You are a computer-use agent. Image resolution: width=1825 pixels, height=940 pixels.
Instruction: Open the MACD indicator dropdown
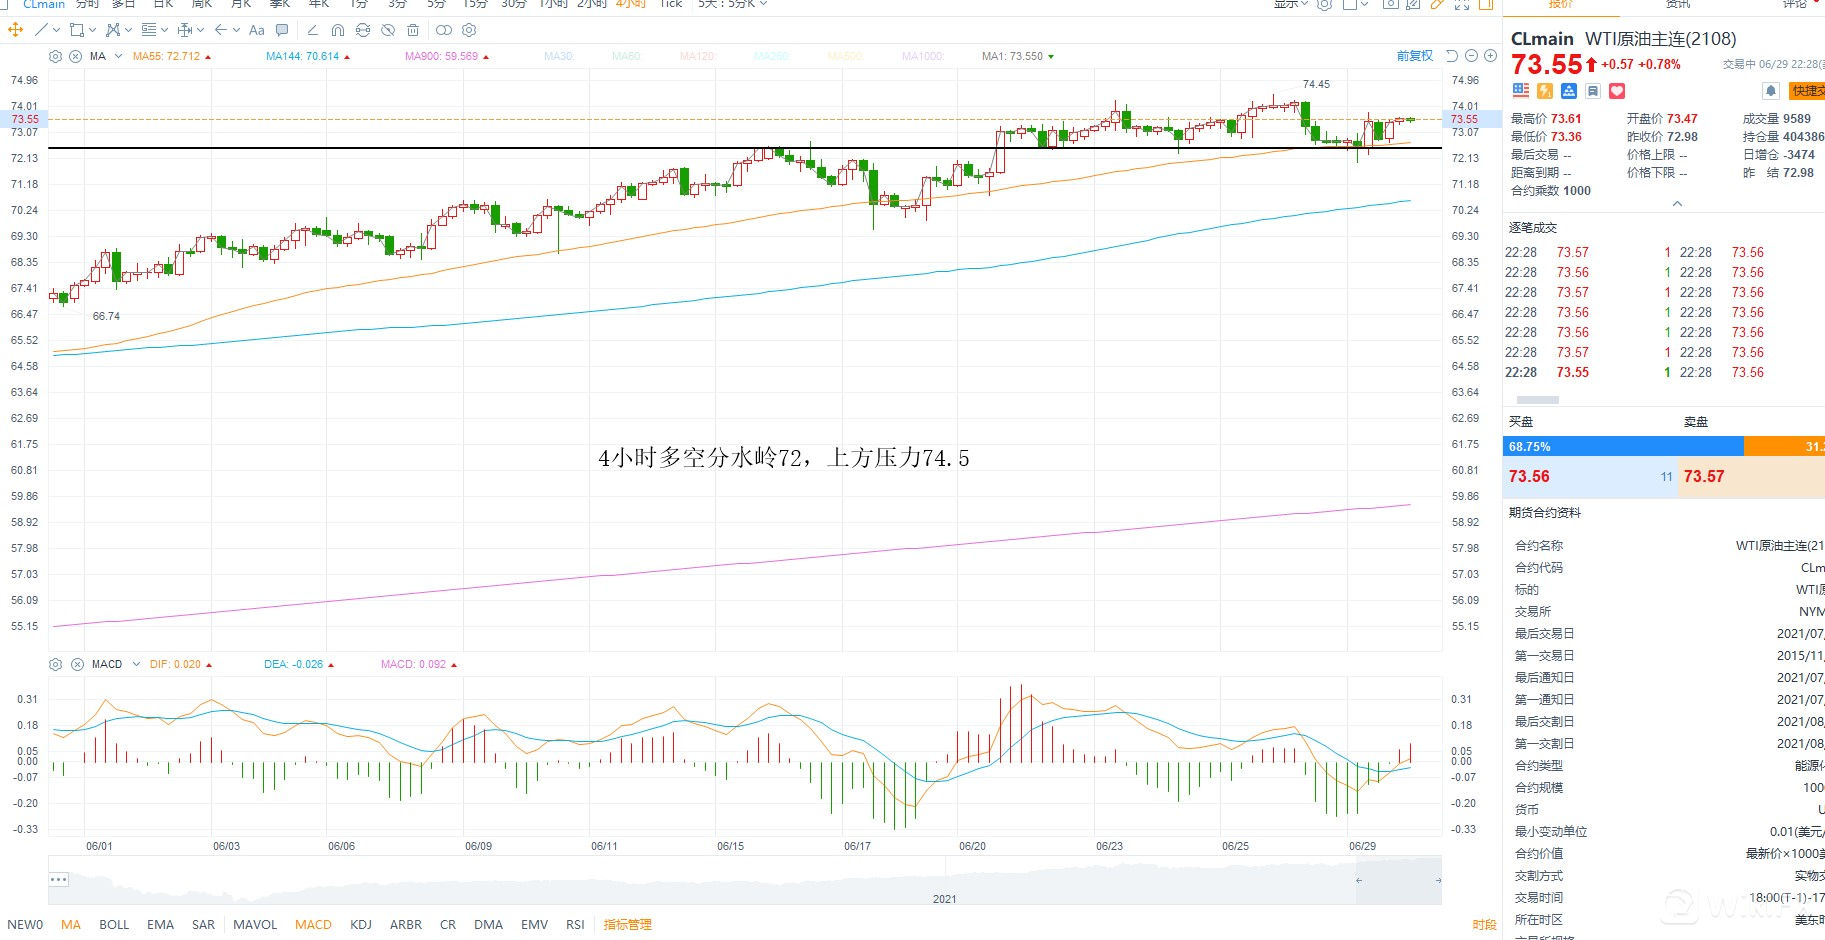tap(136, 664)
